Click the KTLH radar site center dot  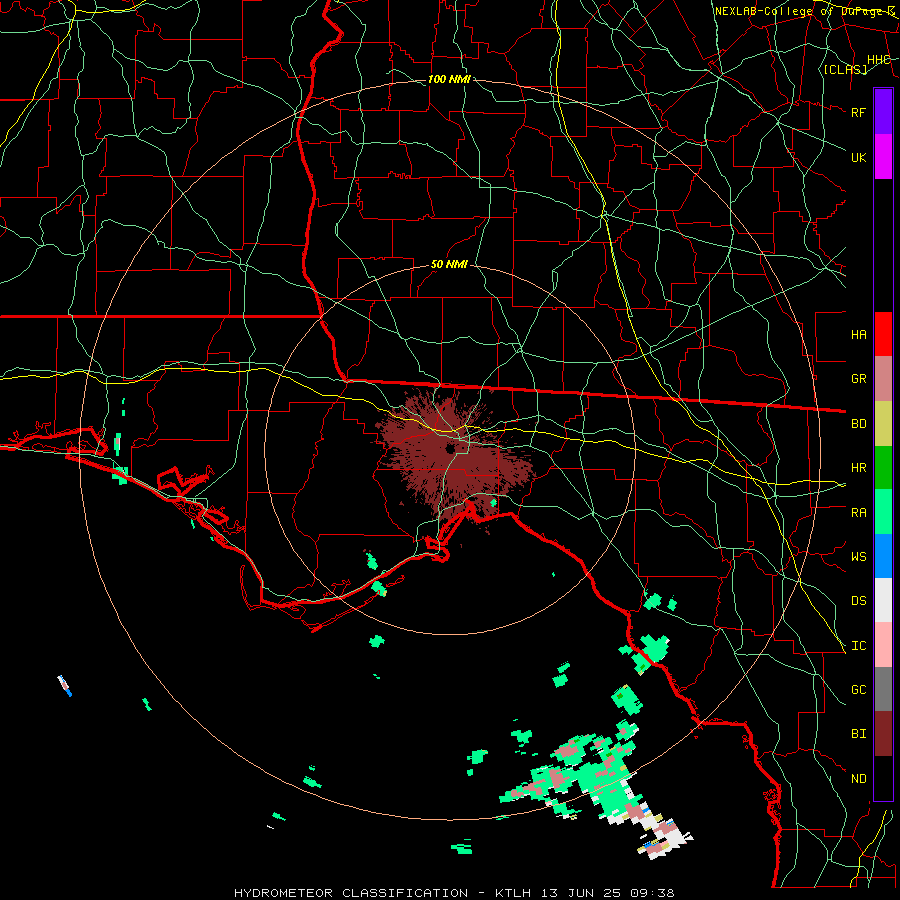(x=450, y=448)
